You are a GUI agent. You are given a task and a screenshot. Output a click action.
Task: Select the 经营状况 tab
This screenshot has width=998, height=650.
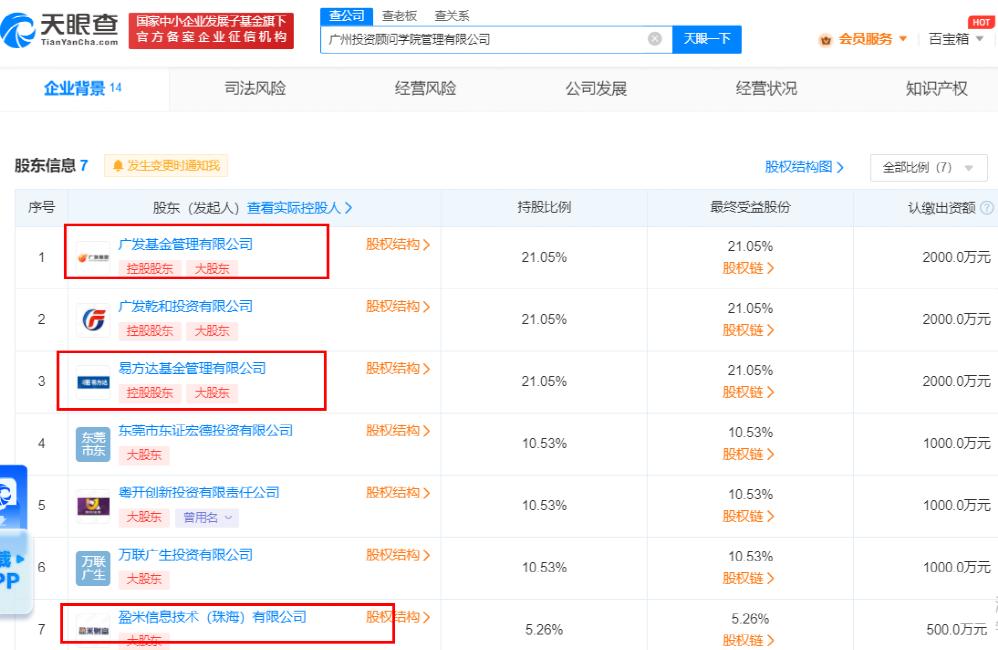tap(766, 88)
